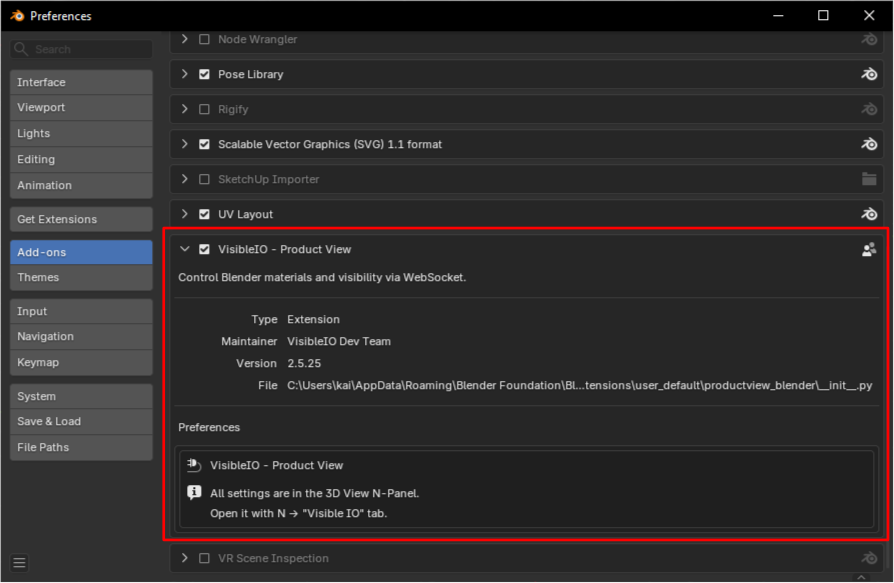Click the Extension type value
The height and width of the screenshot is (583, 894).
(313, 320)
